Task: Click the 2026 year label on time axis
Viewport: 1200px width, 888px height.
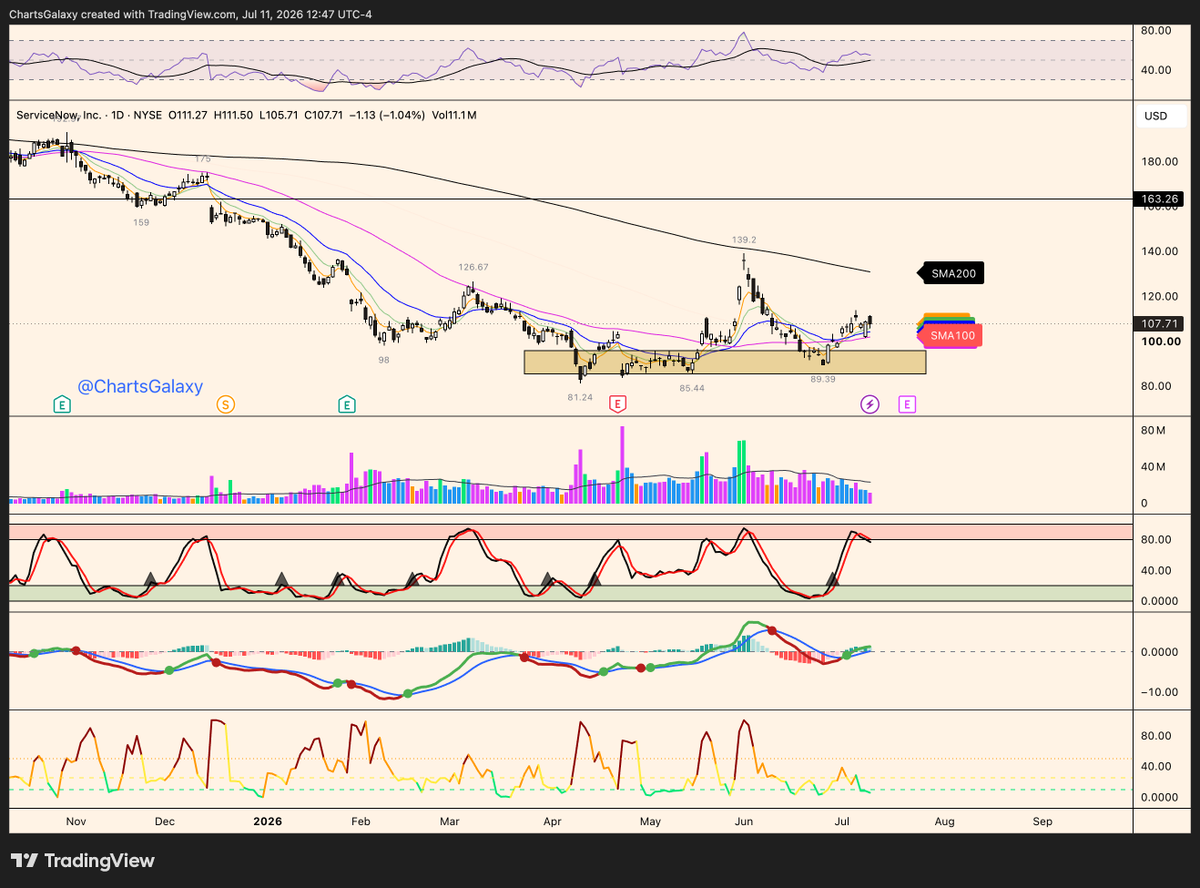Action: click(267, 822)
